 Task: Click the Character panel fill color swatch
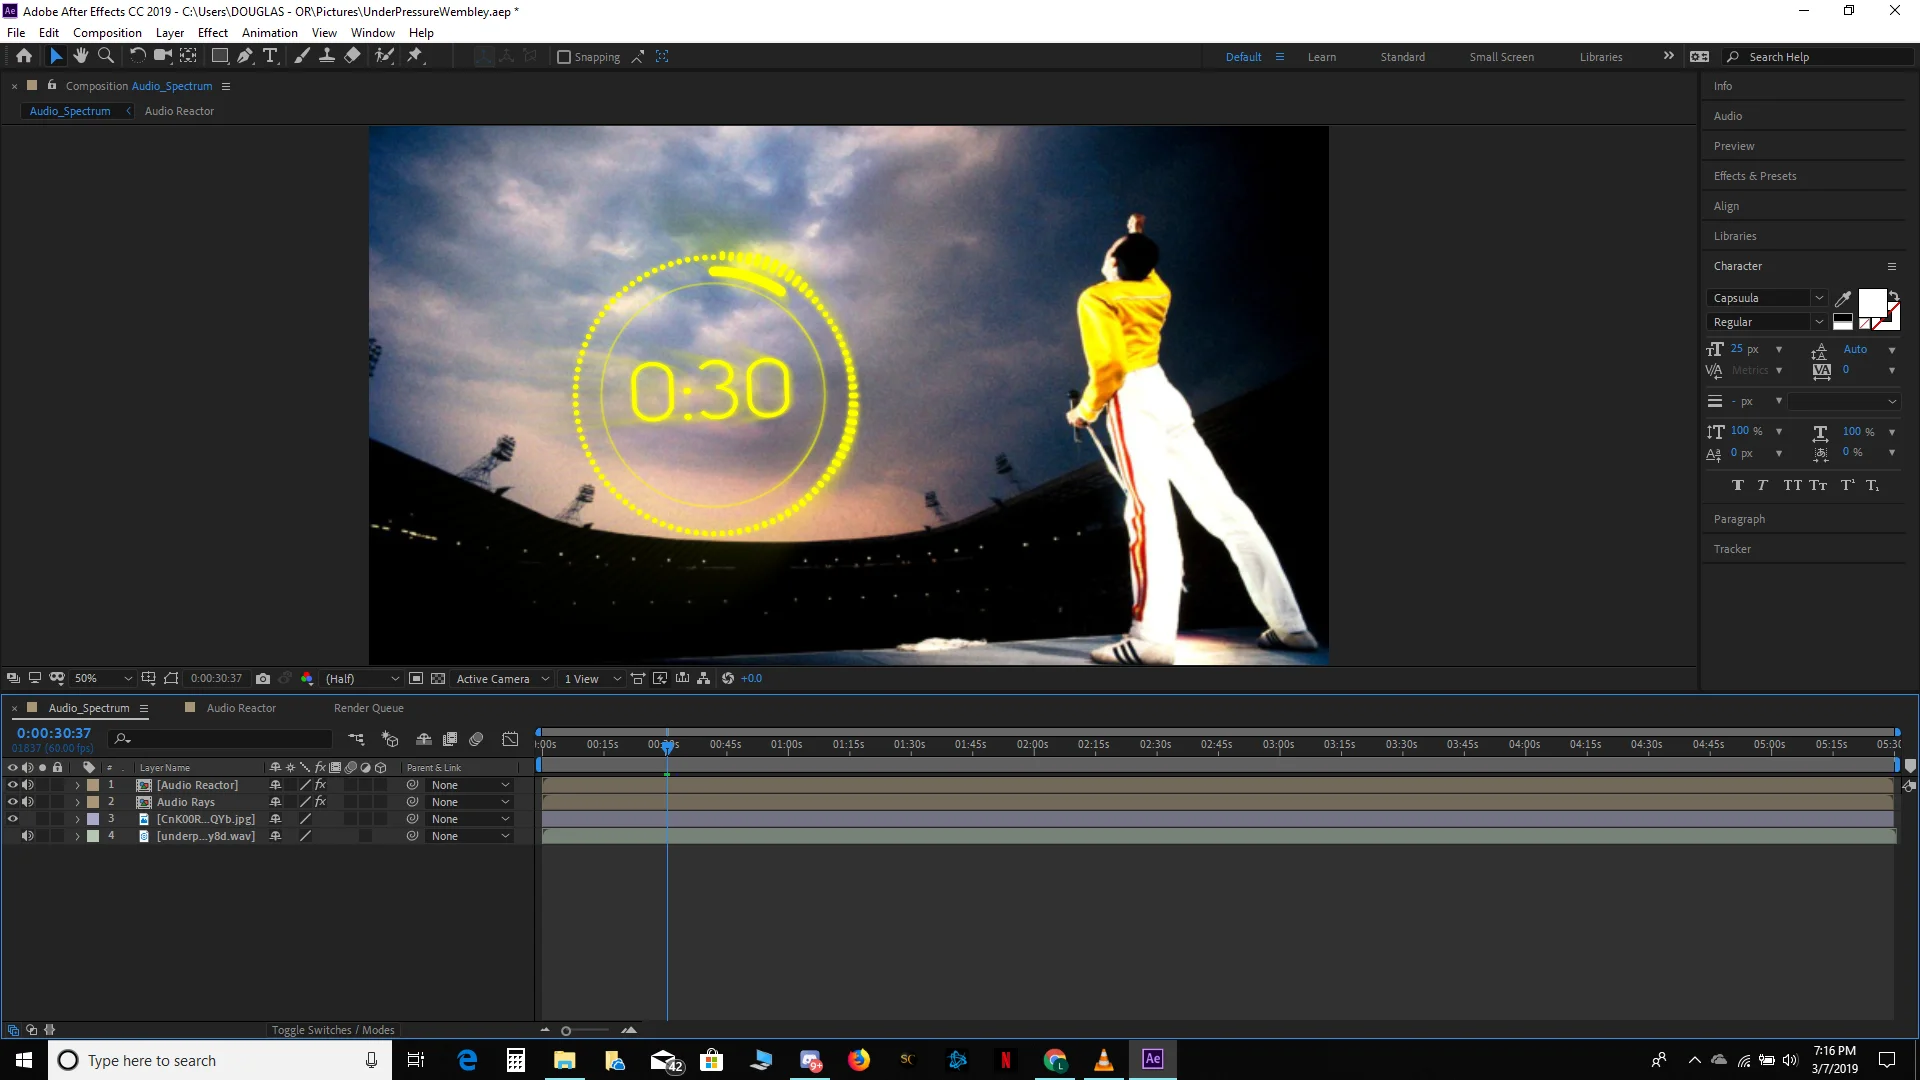1872,302
